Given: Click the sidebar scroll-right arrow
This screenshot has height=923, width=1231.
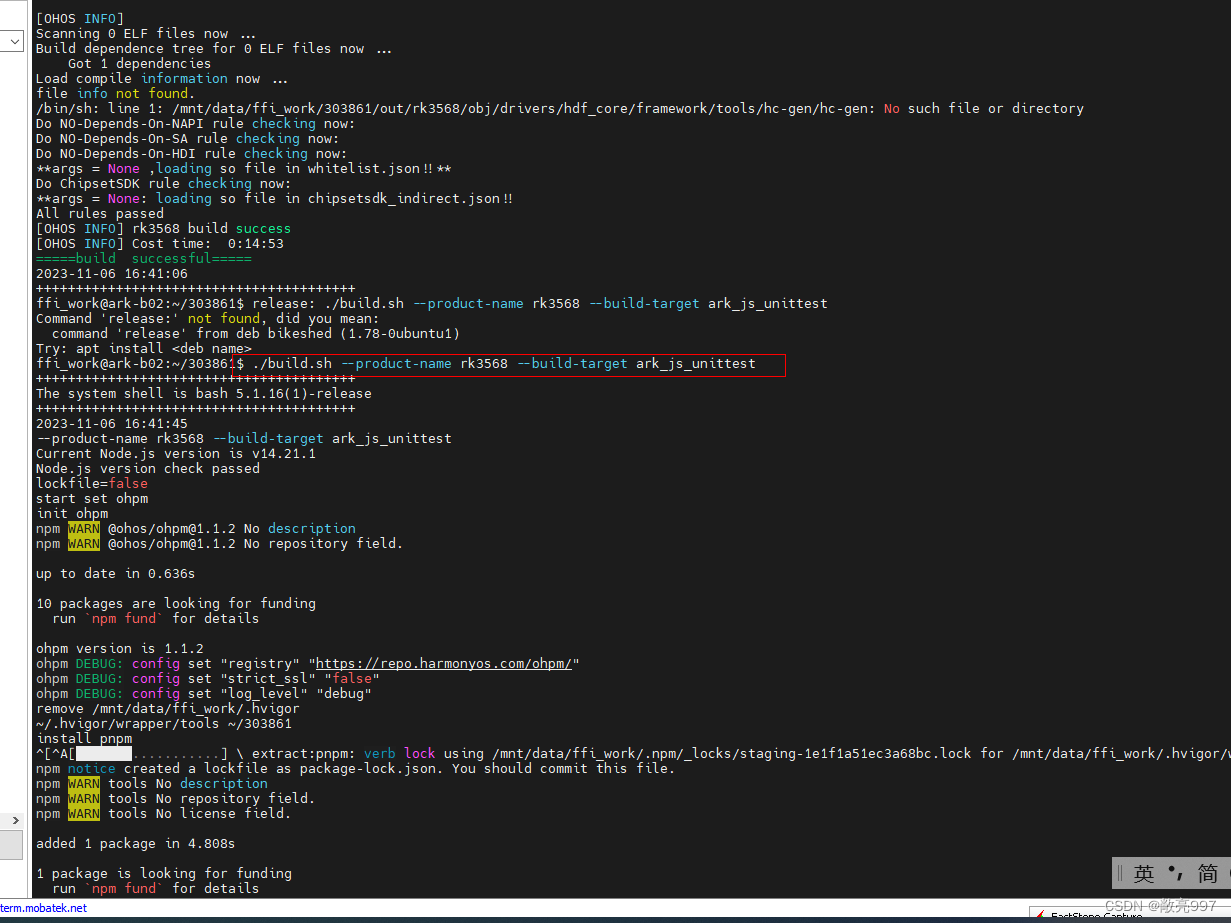Looking at the screenshot, I should pos(14,820).
